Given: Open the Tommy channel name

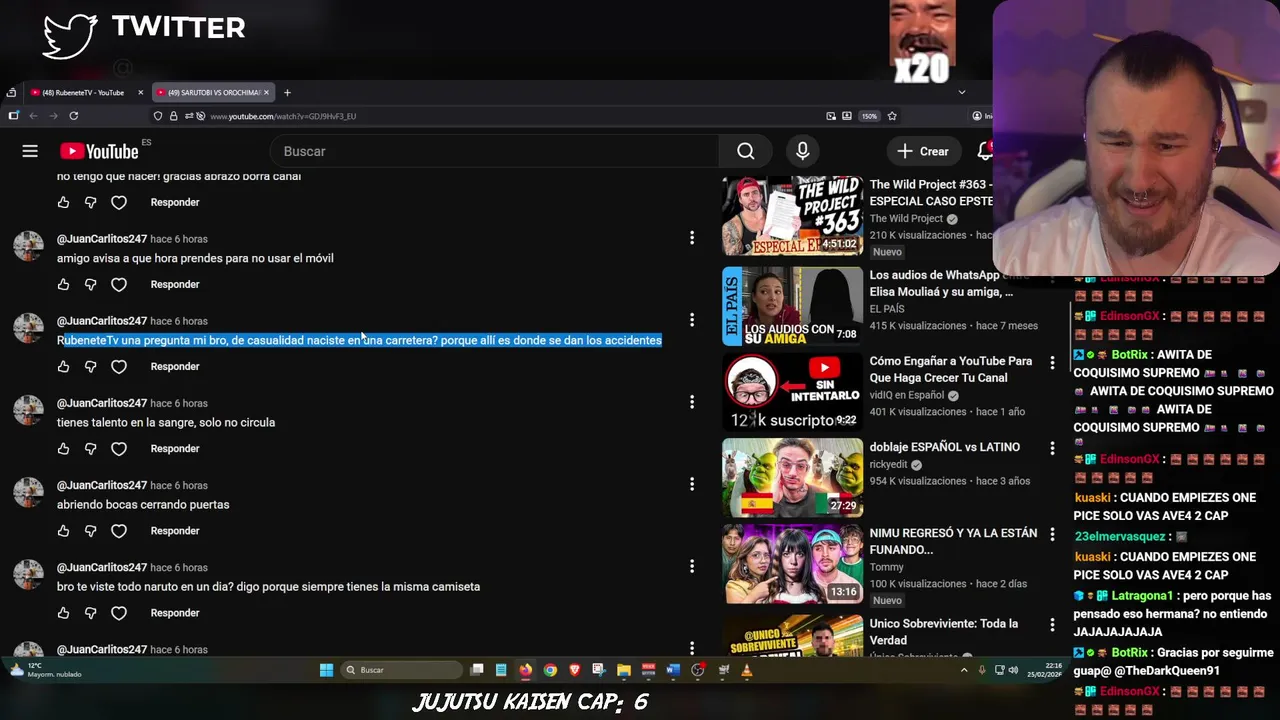Looking at the screenshot, I should point(886,567).
